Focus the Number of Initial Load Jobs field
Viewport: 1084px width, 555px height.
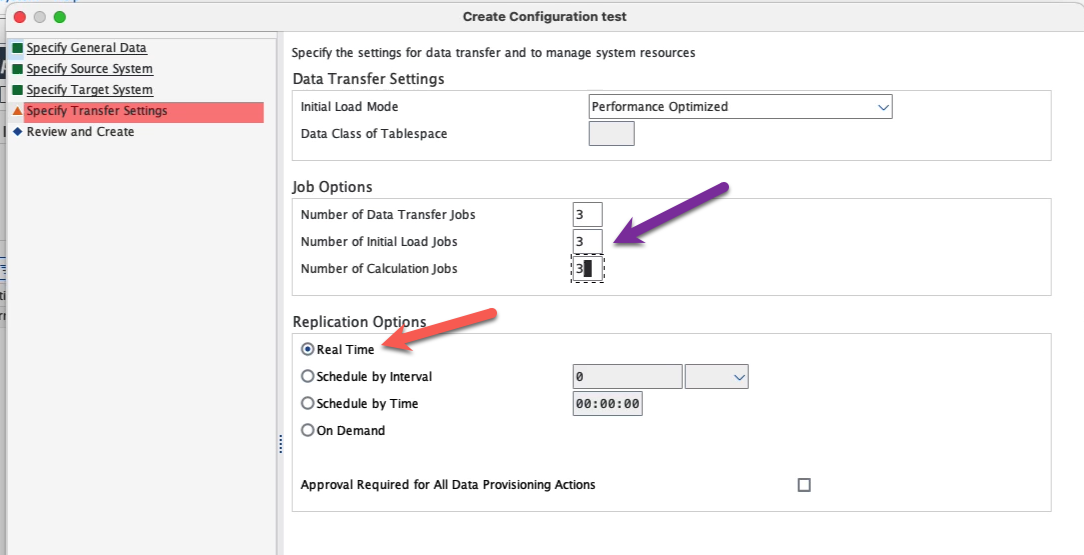pos(587,241)
